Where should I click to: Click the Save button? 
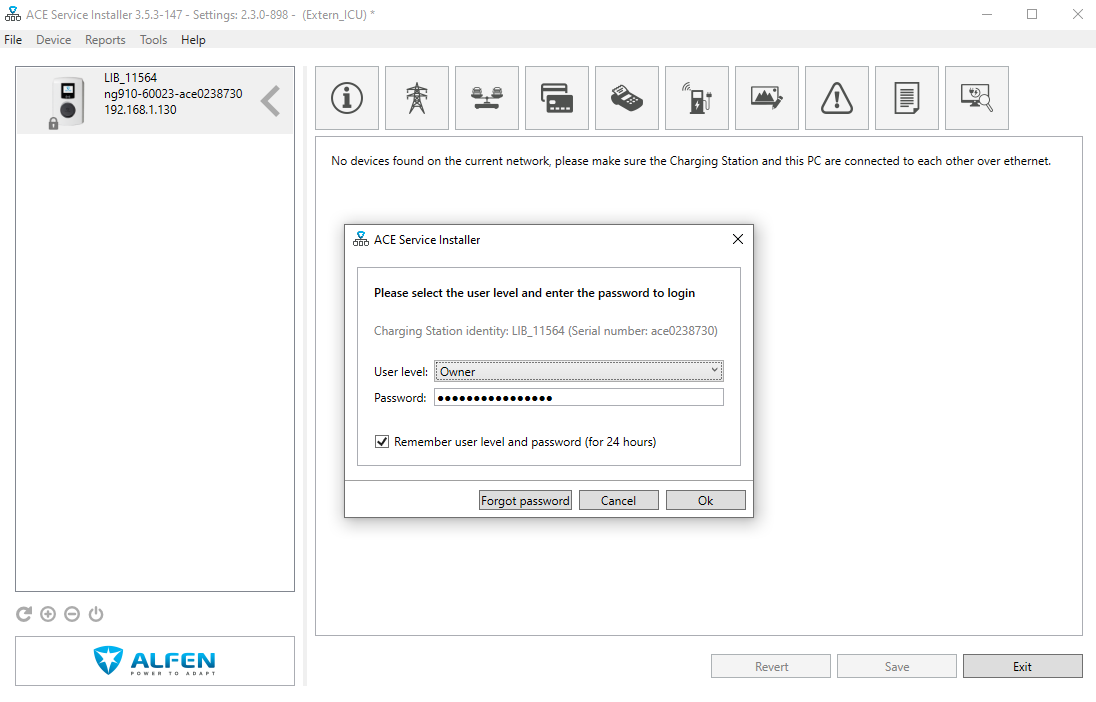point(897,666)
